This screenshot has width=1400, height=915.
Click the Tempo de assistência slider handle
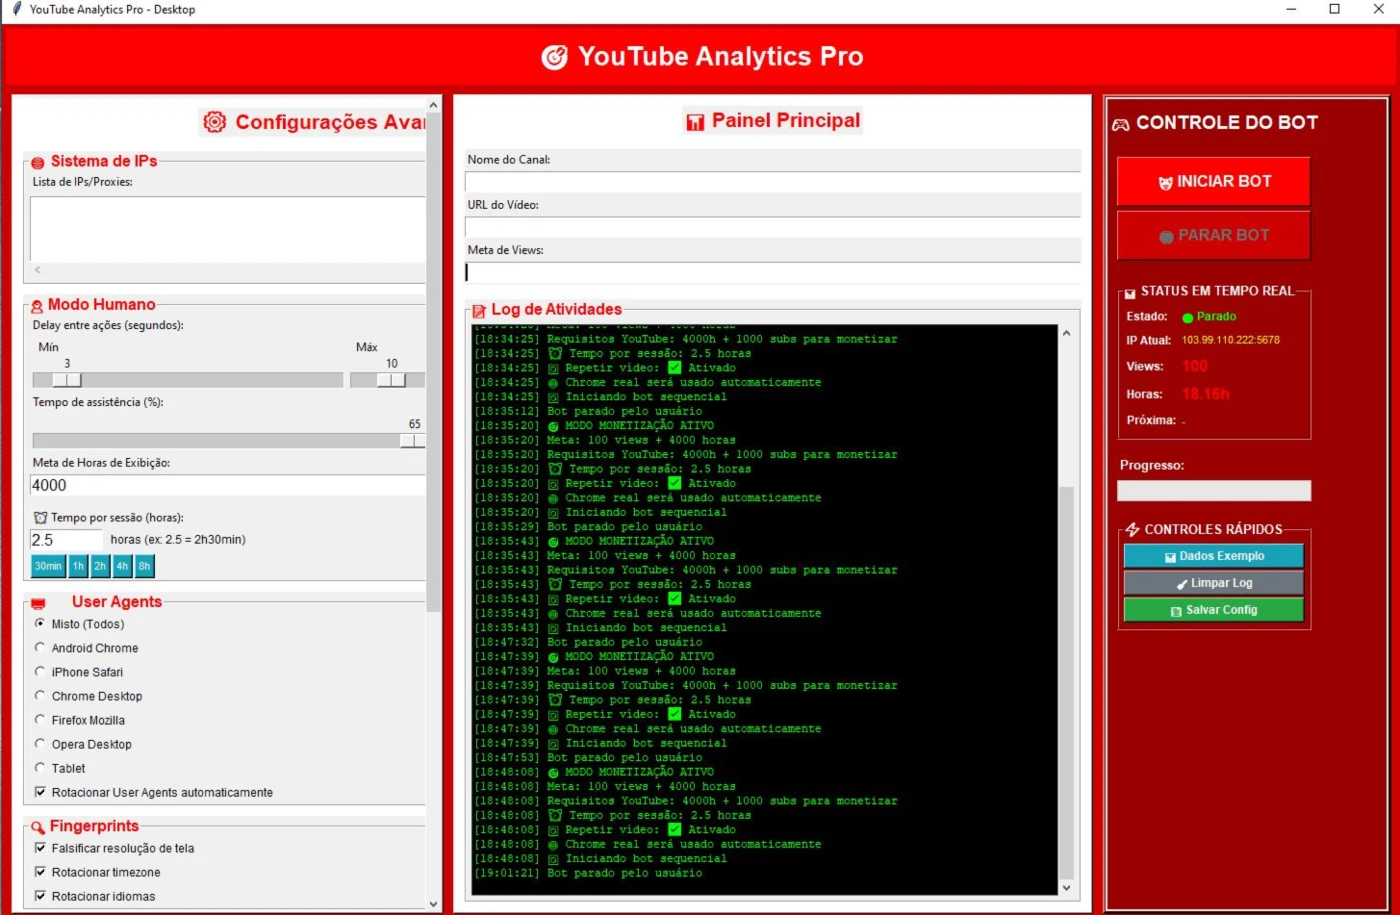pos(413,441)
